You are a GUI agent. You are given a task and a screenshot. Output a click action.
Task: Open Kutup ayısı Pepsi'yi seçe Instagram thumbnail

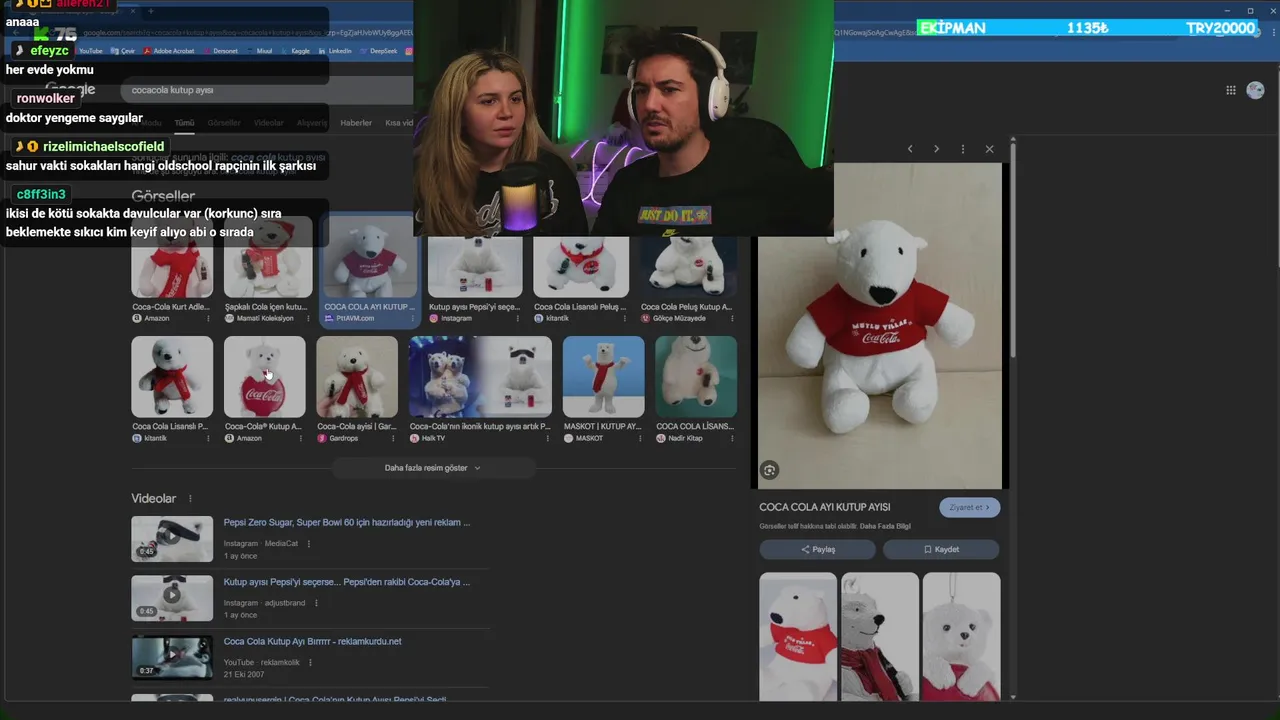[x=475, y=267]
